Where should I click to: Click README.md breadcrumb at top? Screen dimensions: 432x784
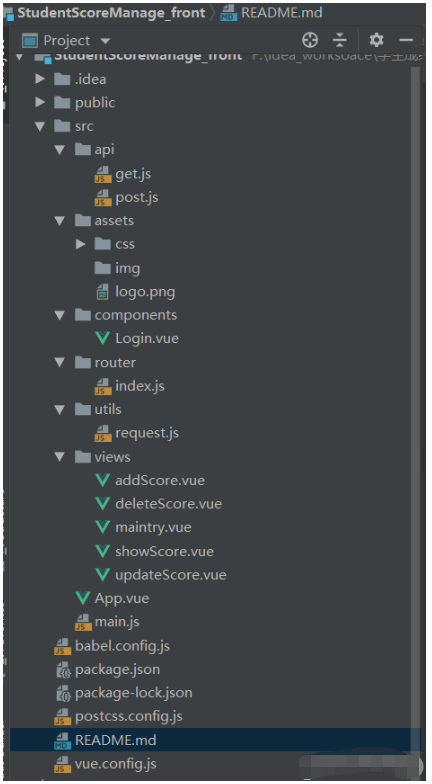282,12
